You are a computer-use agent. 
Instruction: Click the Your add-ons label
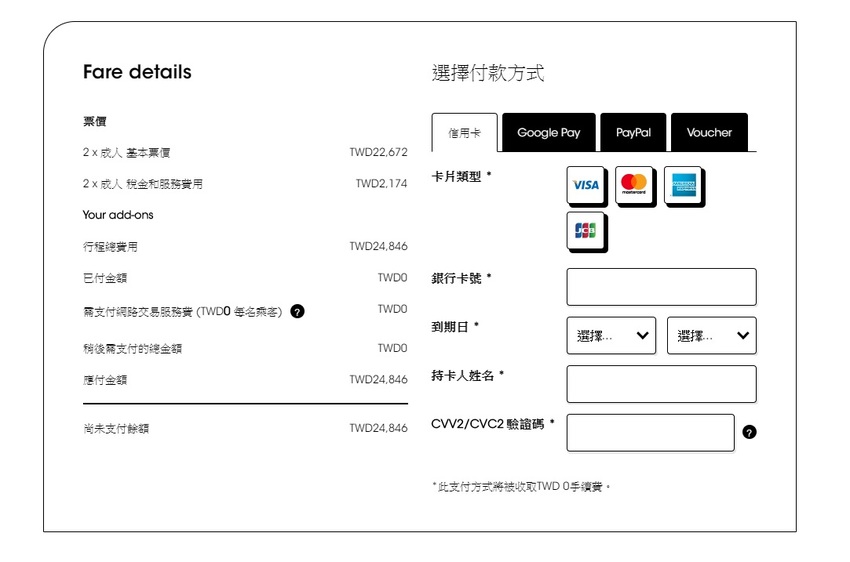[x=118, y=215]
